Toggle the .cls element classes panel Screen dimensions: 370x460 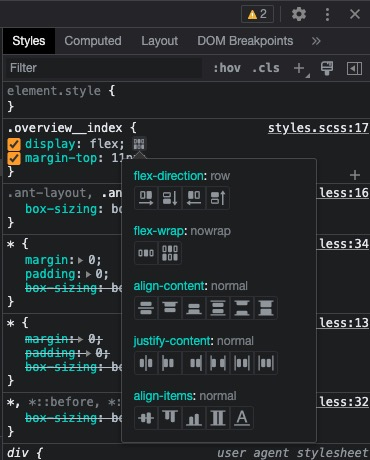[266, 68]
